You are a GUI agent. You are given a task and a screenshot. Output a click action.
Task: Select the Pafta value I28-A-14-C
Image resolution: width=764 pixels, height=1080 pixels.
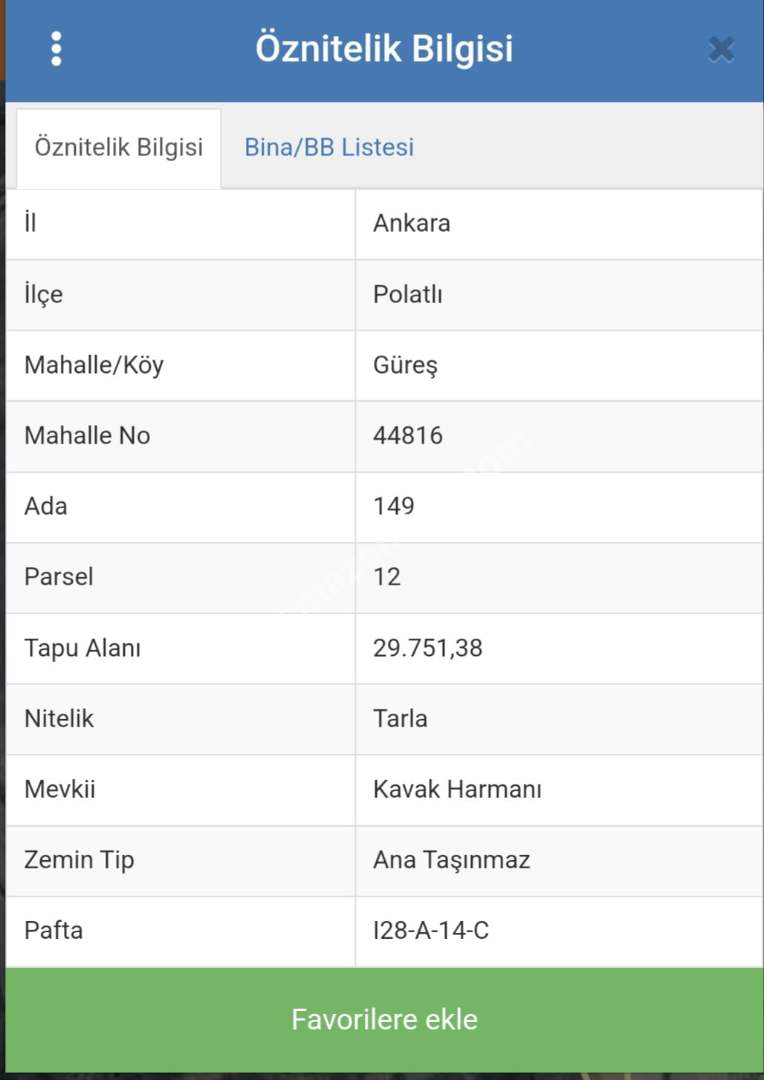tap(431, 931)
